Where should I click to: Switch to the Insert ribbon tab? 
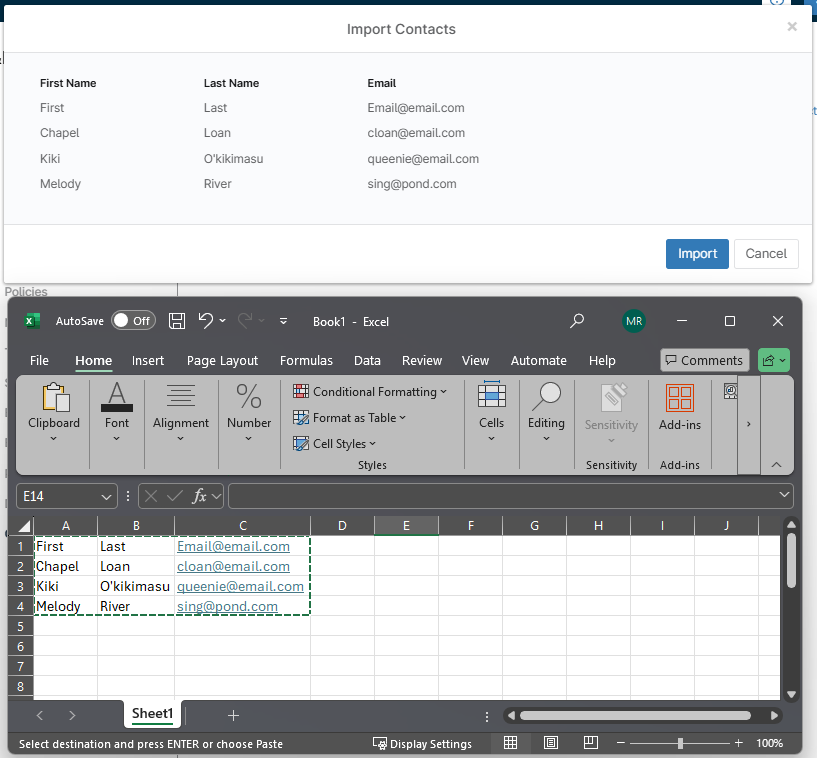tap(148, 361)
